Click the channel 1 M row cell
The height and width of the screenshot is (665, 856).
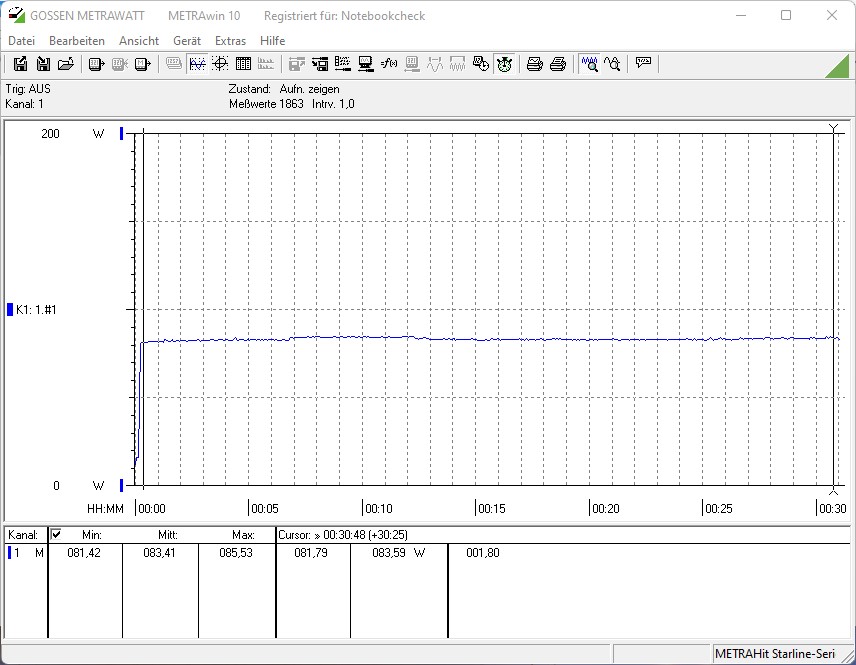coord(26,553)
